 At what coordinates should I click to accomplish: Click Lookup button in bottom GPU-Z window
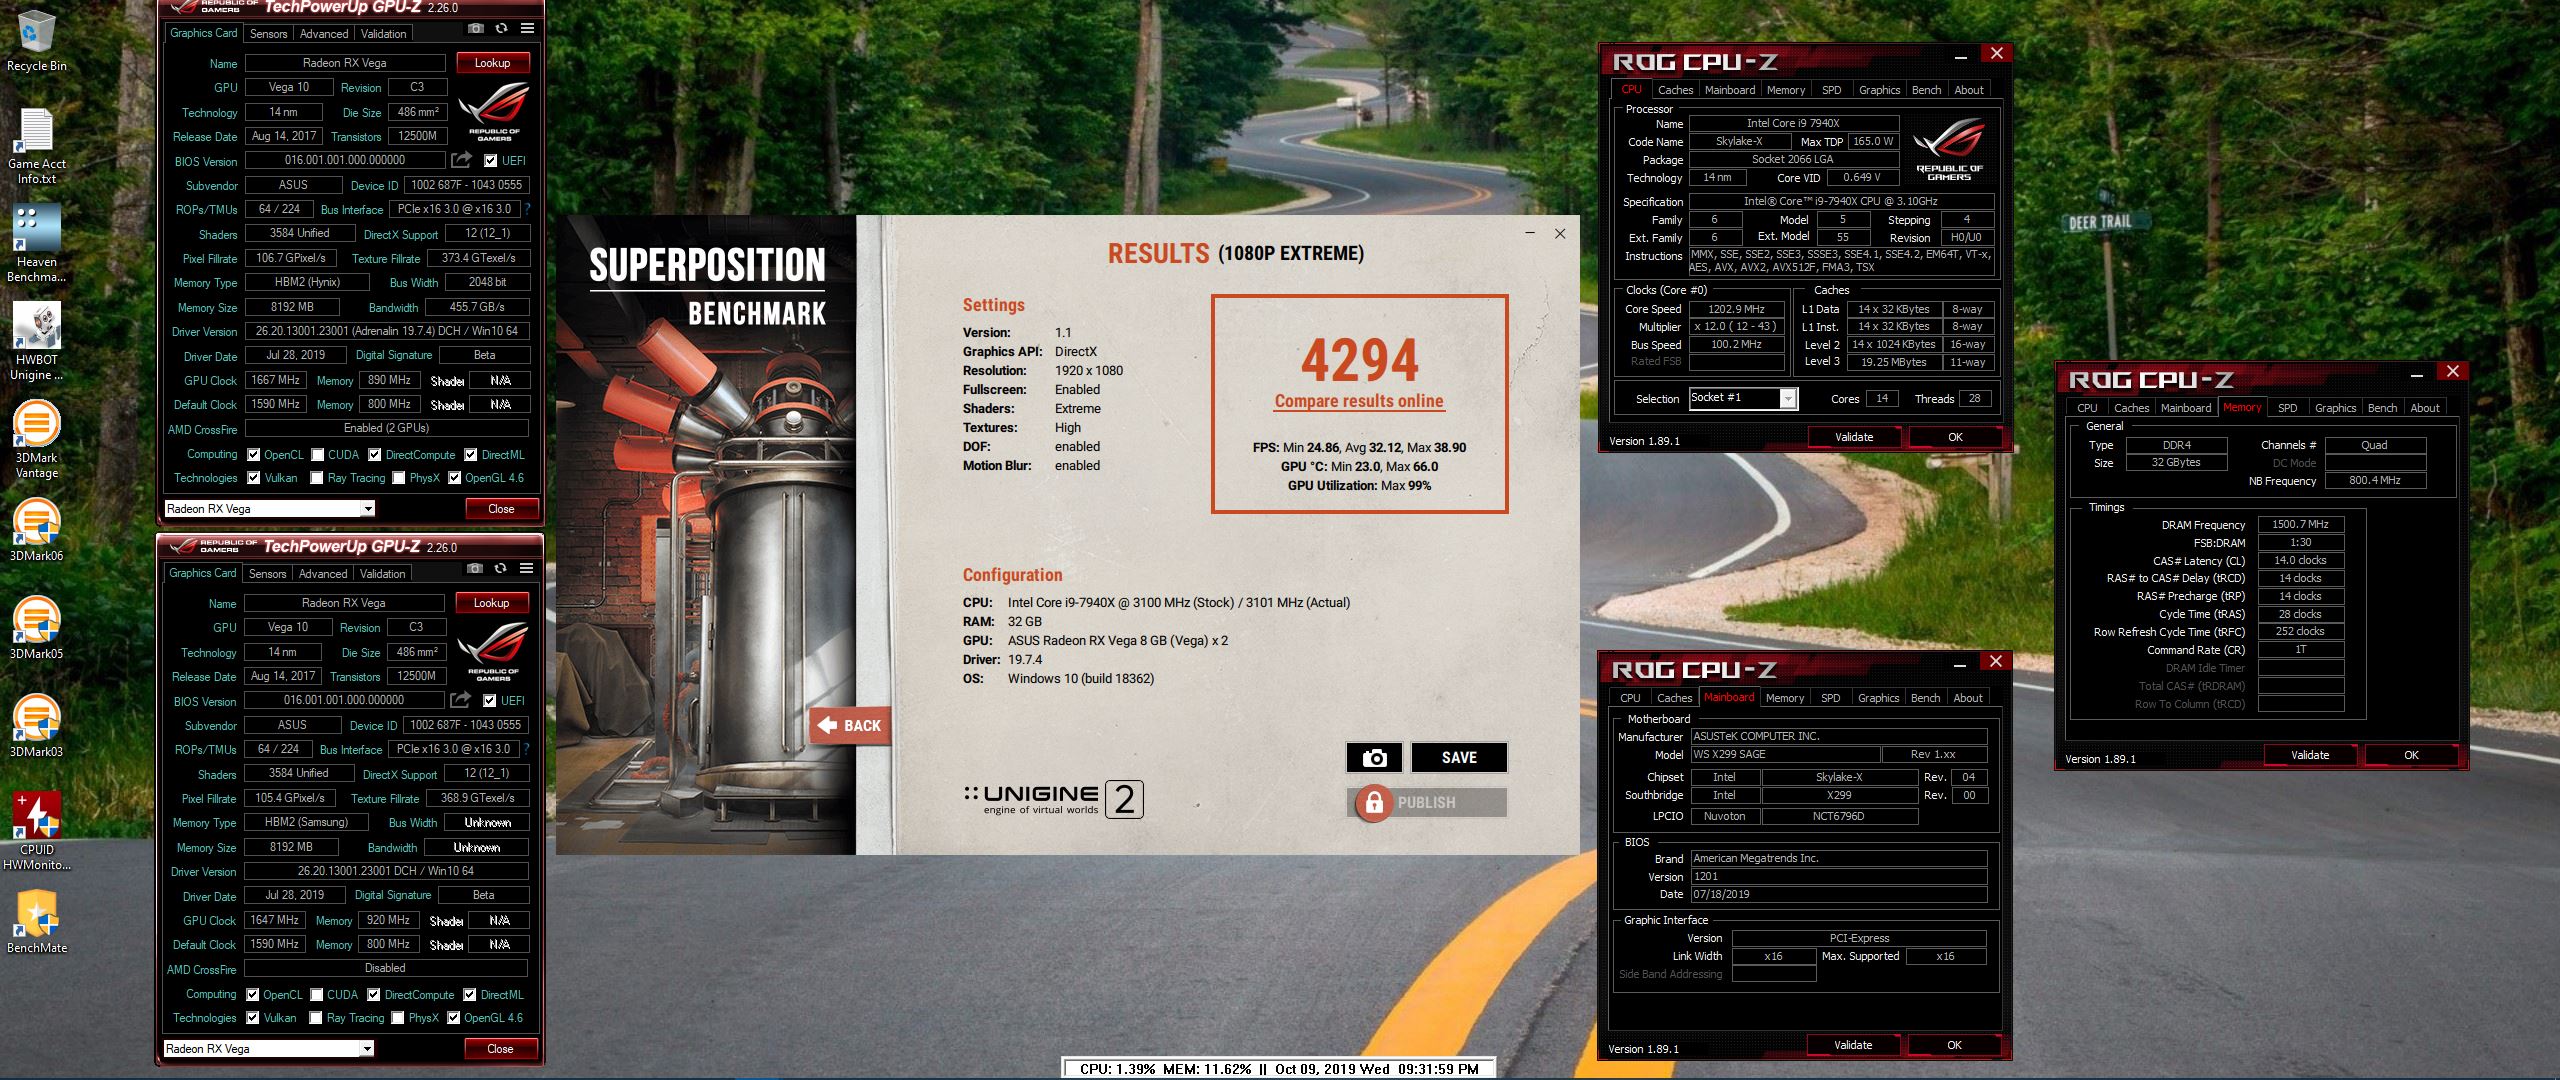coord(491,603)
